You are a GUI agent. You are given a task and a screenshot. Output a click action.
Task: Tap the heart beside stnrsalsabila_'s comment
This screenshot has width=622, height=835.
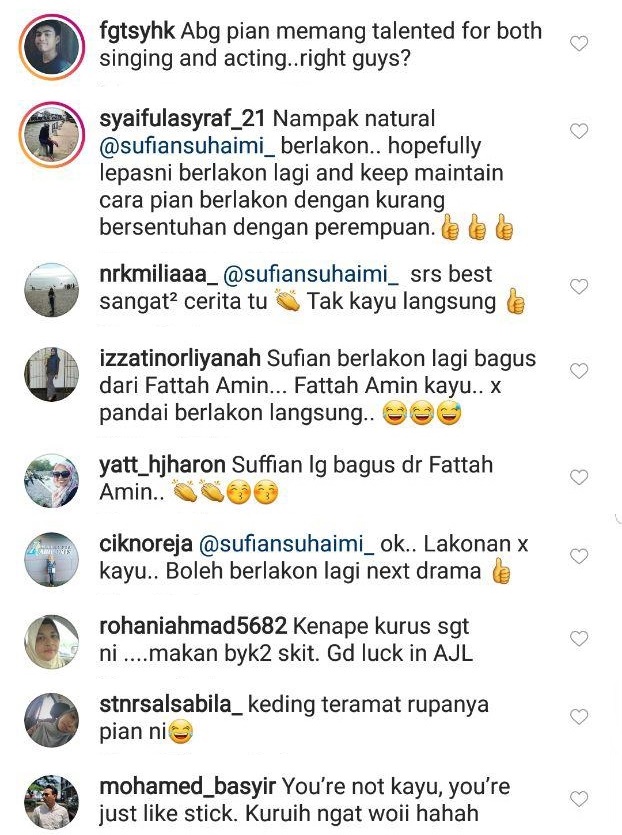click(579, 717)
